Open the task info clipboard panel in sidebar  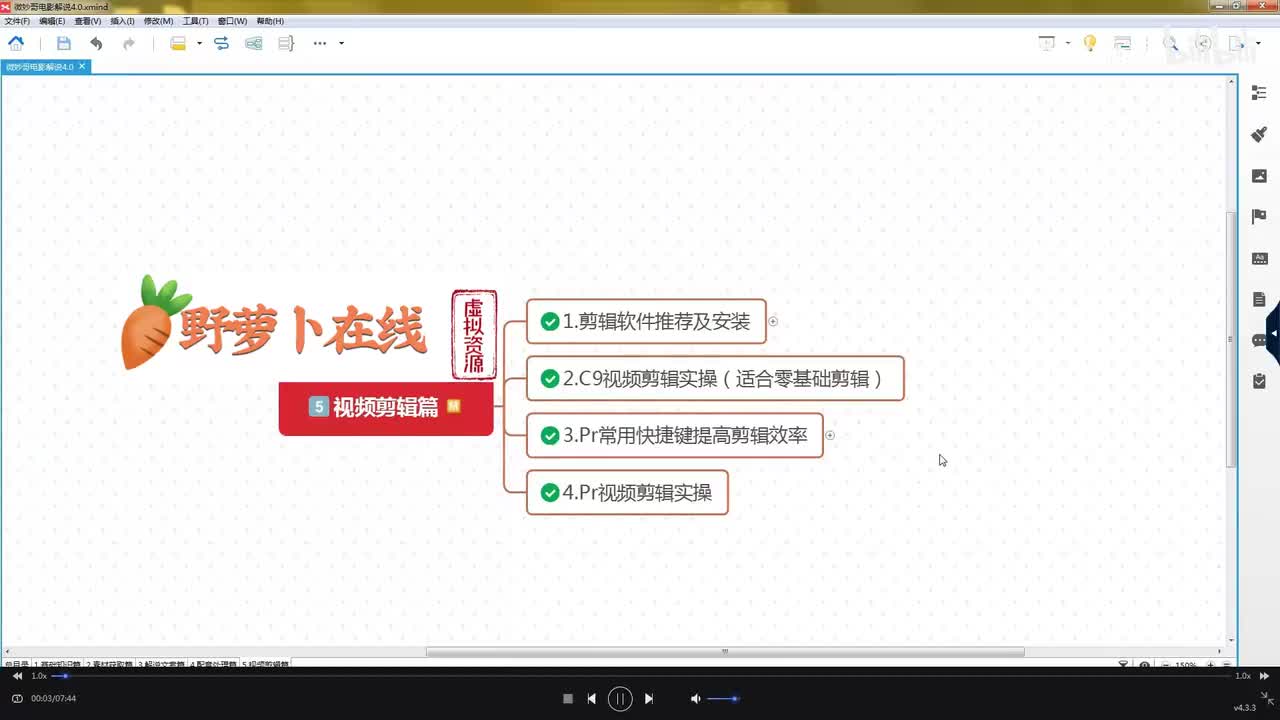[x=1259, y=381]
